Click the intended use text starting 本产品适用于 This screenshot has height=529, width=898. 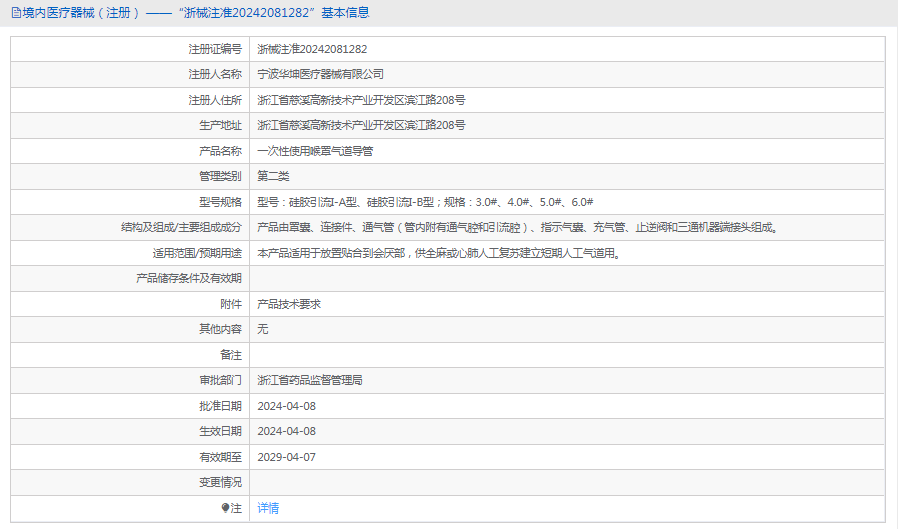pyautogui.click(x=440, y=253)
